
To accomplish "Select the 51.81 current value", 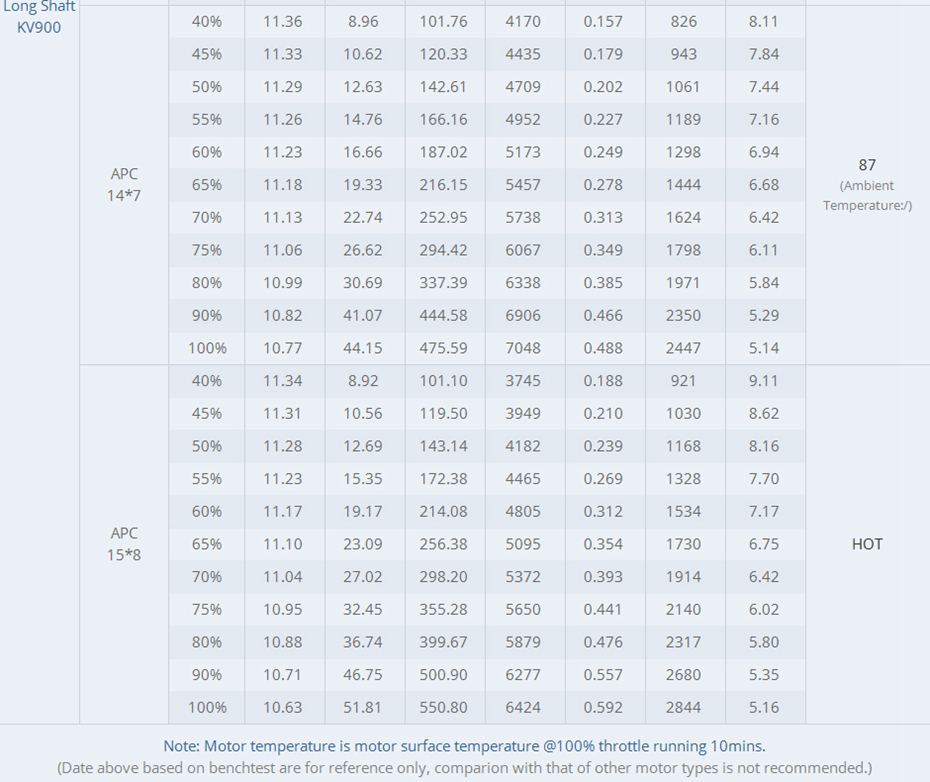I will pyautogui.click(x=363, y=707).
